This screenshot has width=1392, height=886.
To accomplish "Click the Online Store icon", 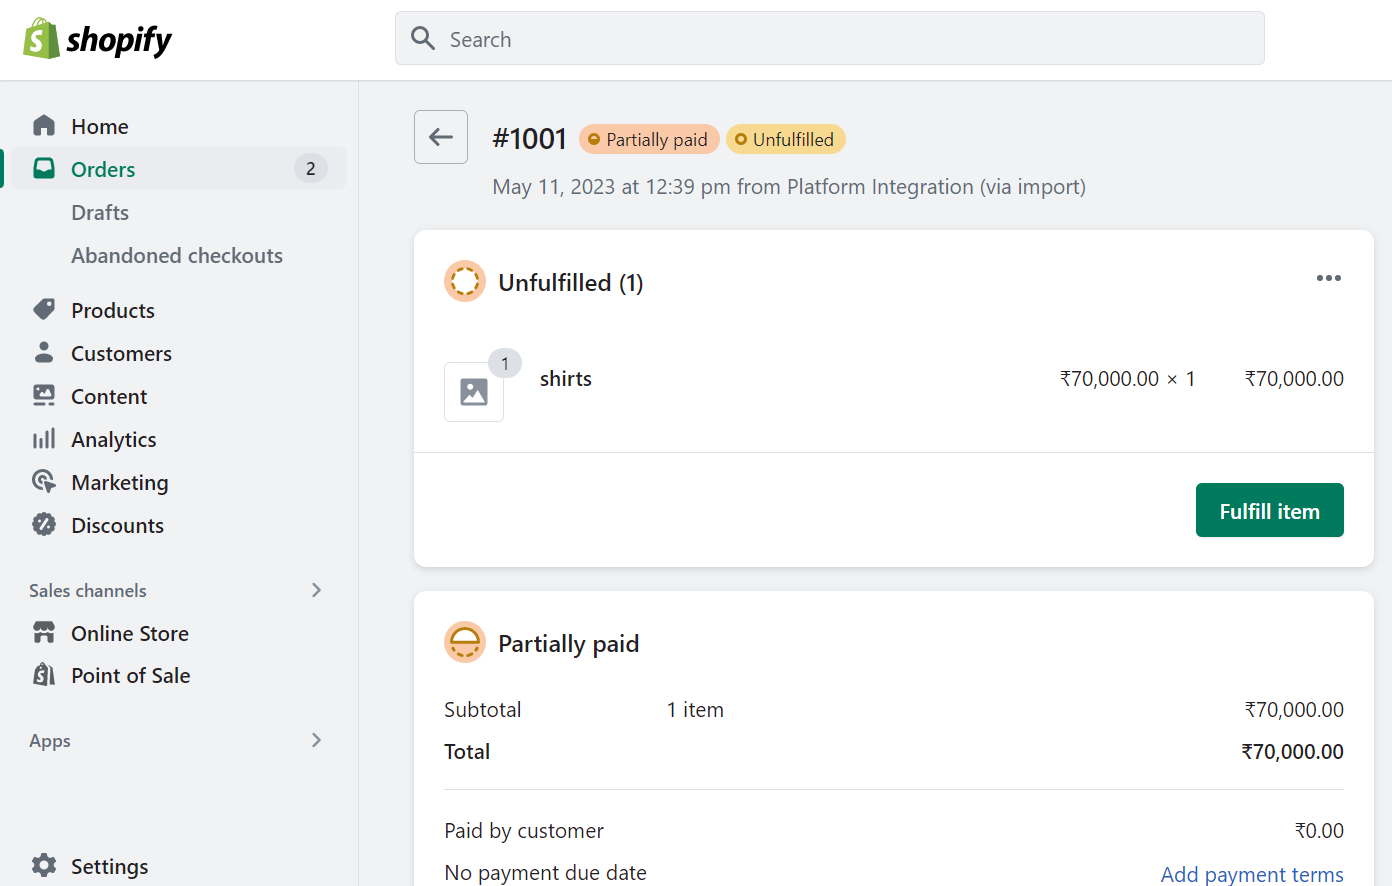I will click(x=44, y=633).
